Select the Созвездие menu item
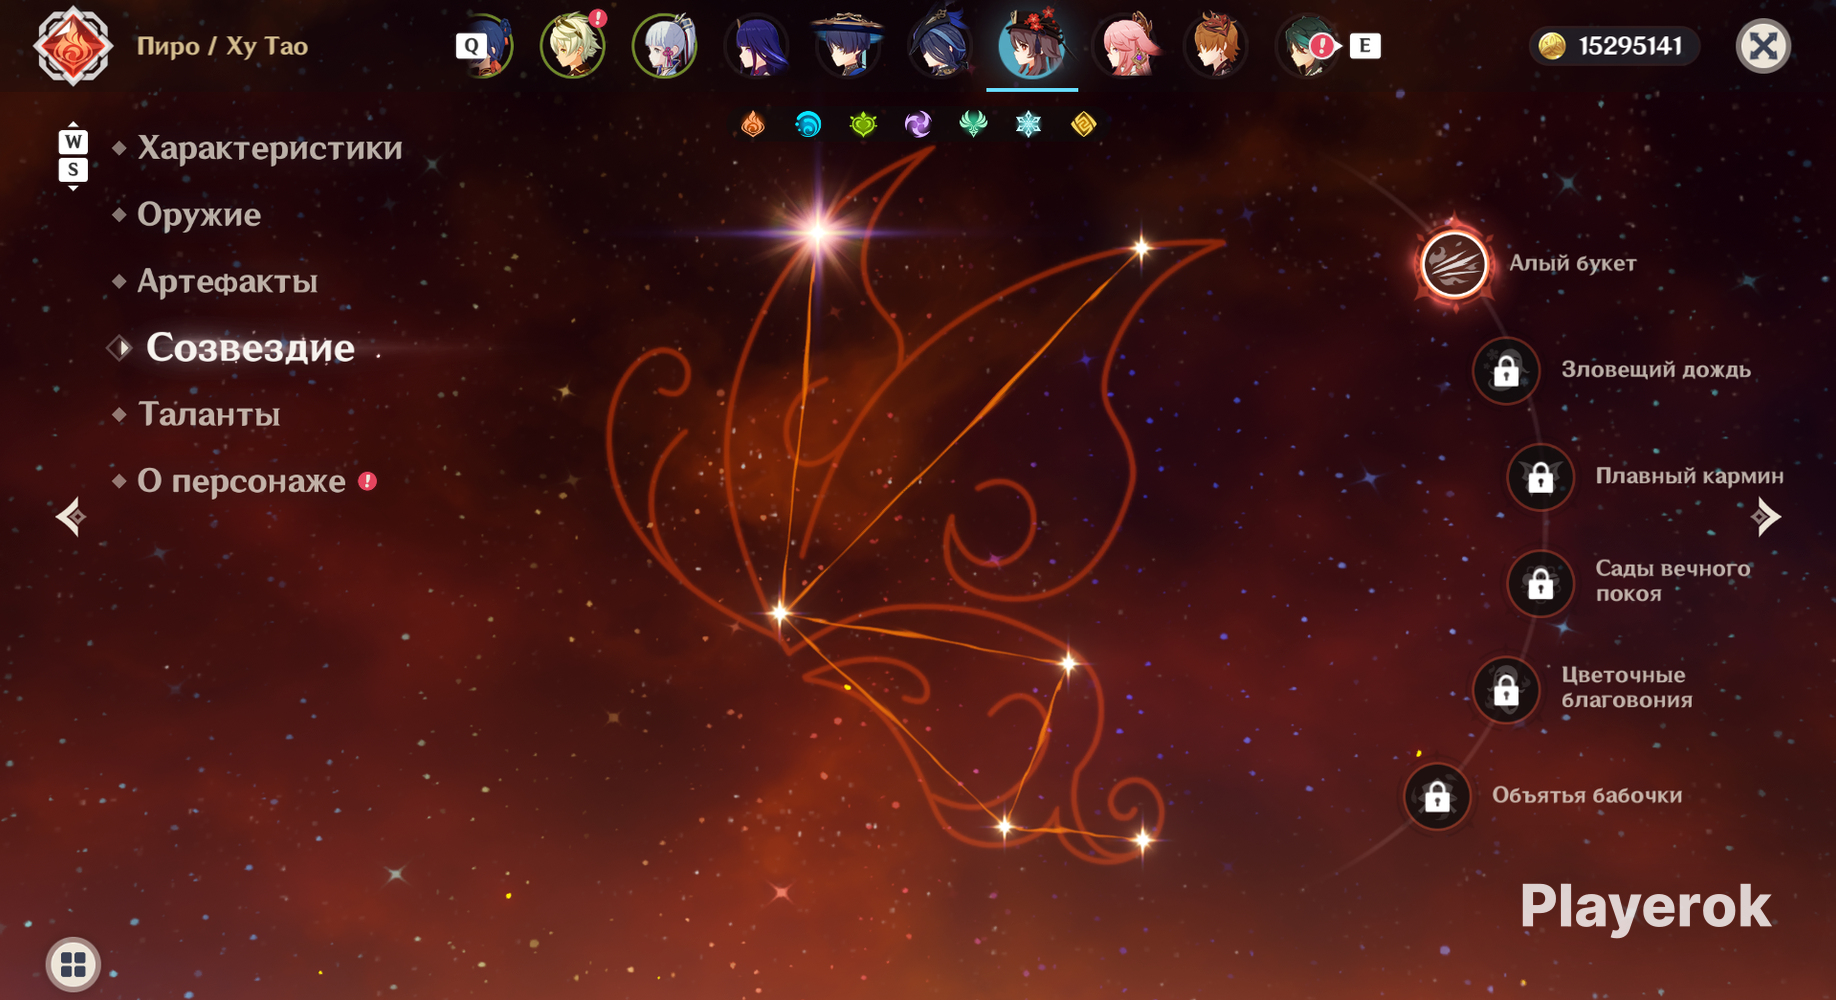 point(250,348)
